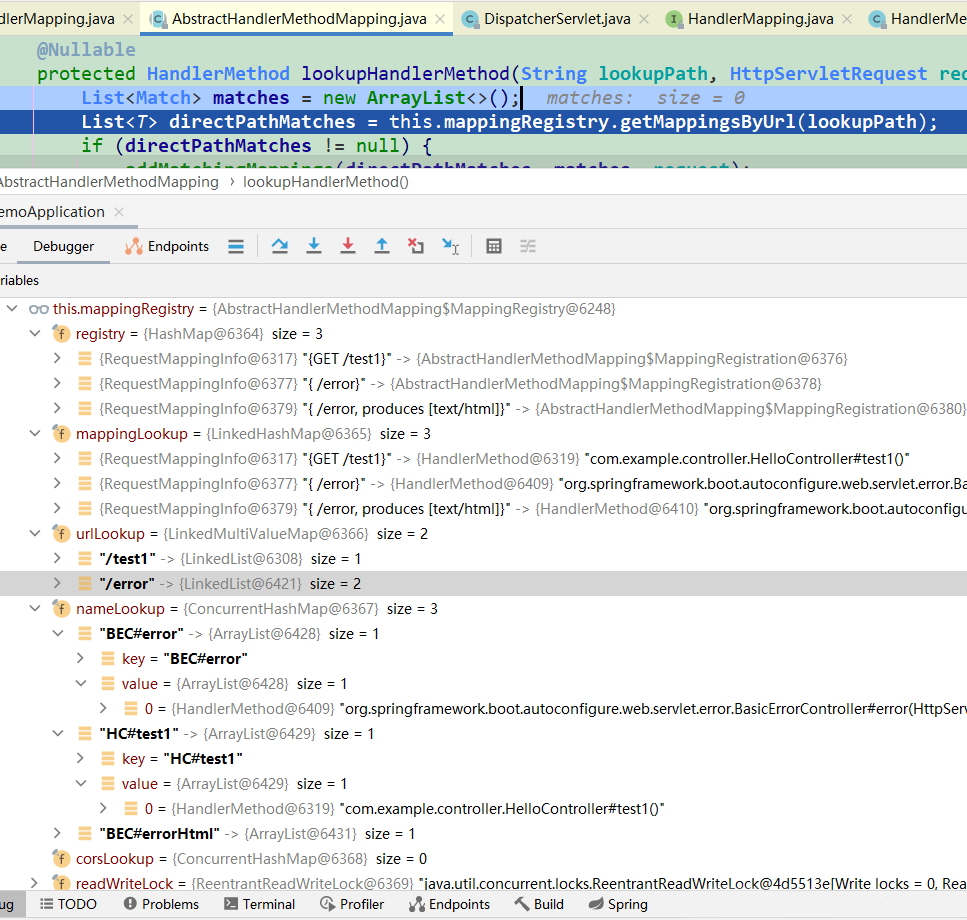Close the DemoApplication debug session tab
This screenshot has width=967, height=920.
pyautogui.click(x=119, y=212)
